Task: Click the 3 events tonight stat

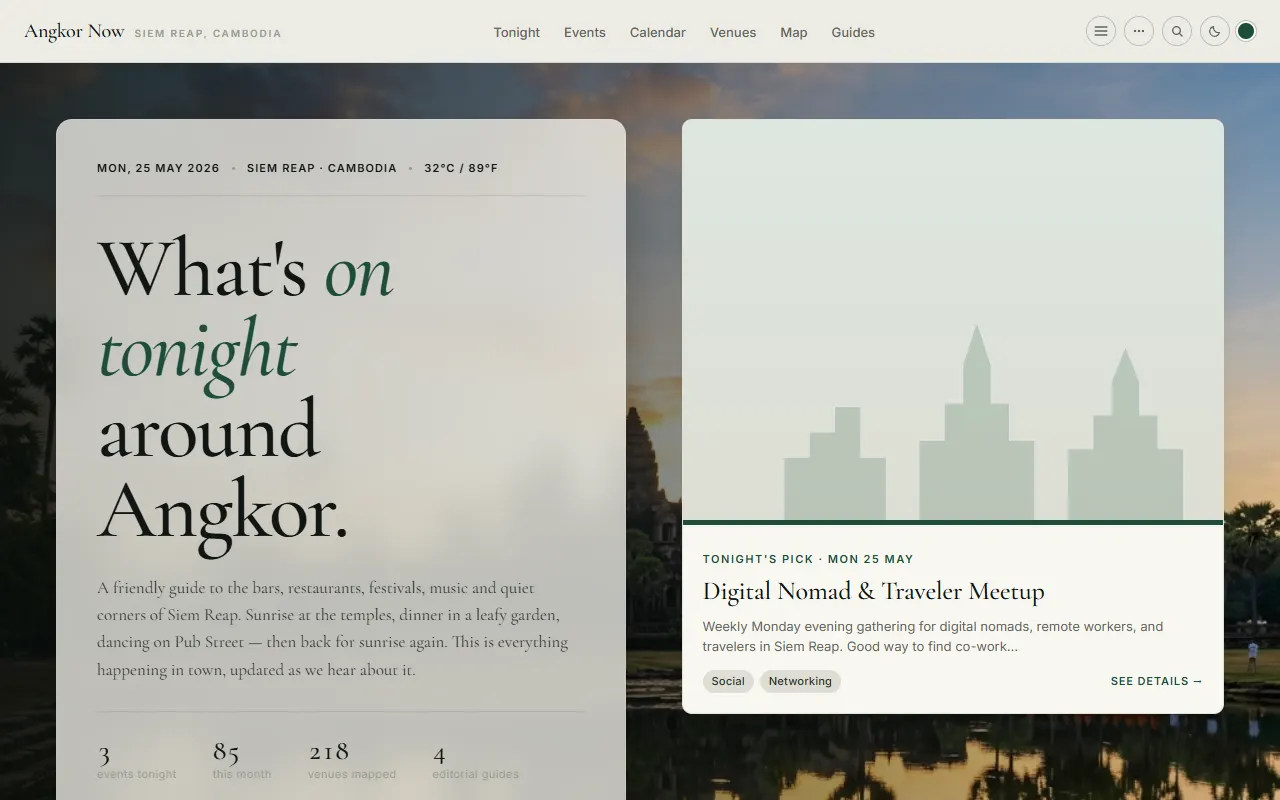Action: pos(137,762)
